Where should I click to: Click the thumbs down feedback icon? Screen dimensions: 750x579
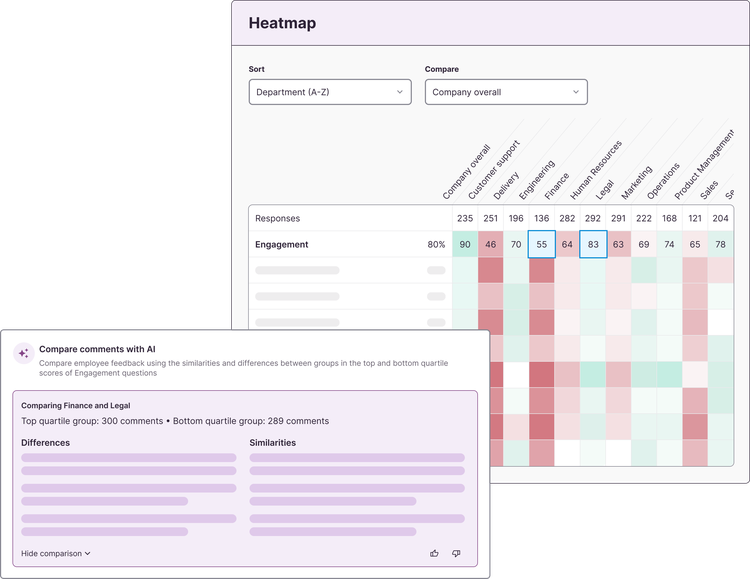(456, 553)
